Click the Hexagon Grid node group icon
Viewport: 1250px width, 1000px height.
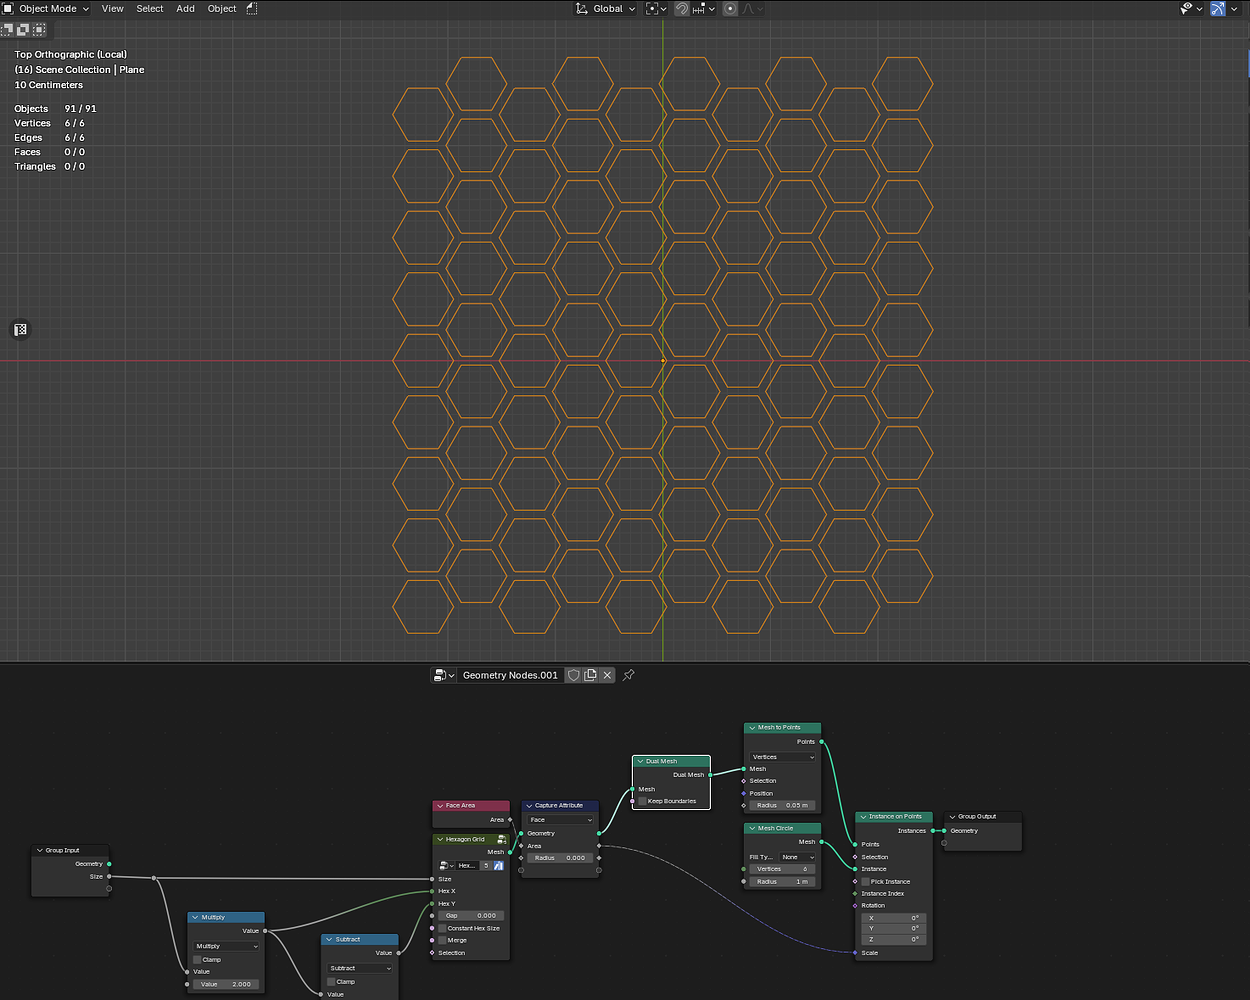(x=502, y=839)
